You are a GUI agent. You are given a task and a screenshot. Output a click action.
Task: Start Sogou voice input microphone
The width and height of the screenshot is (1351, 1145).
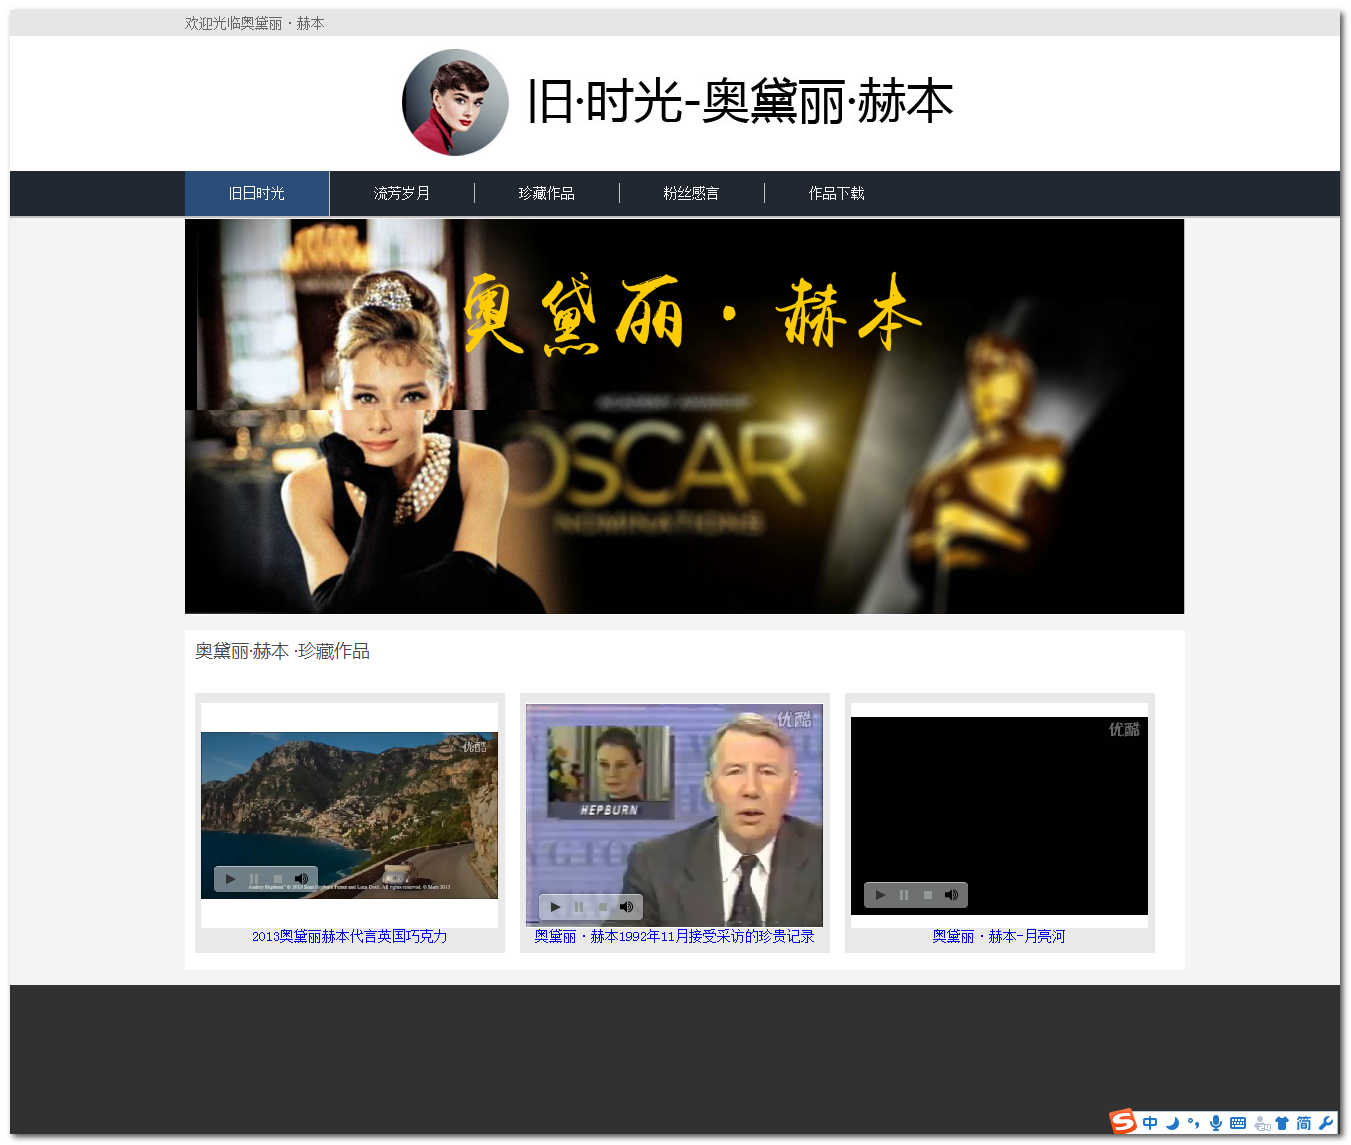click(1215, 1123)
